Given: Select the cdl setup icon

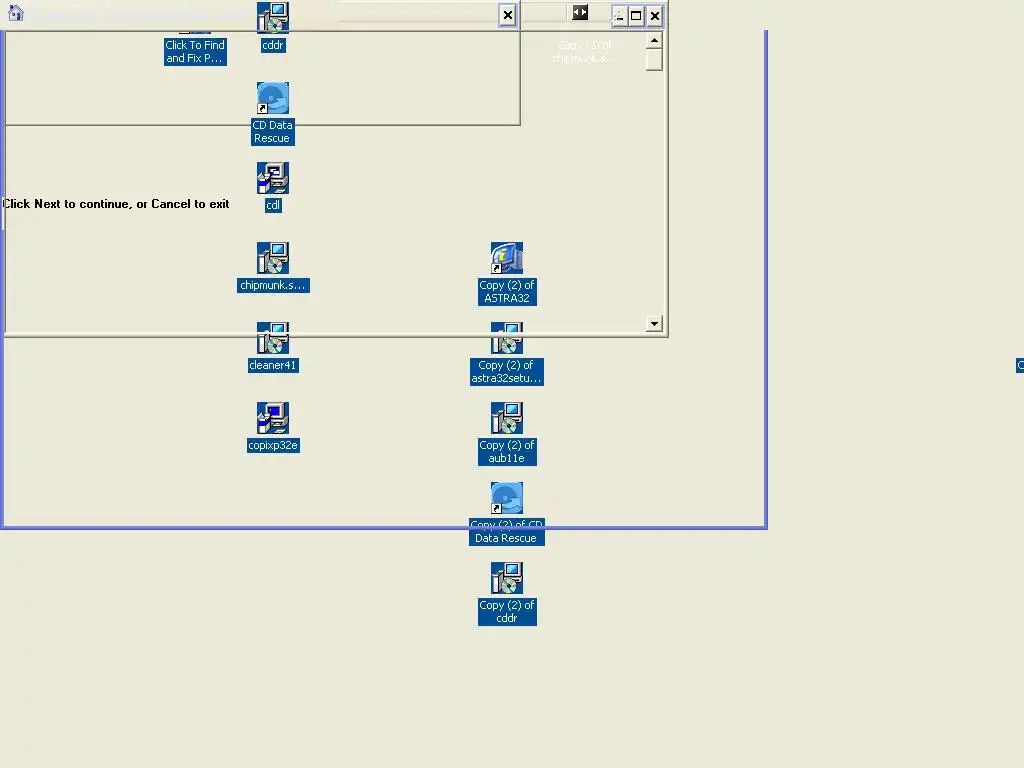Looking at the screenshot, I should click(272, 187).
